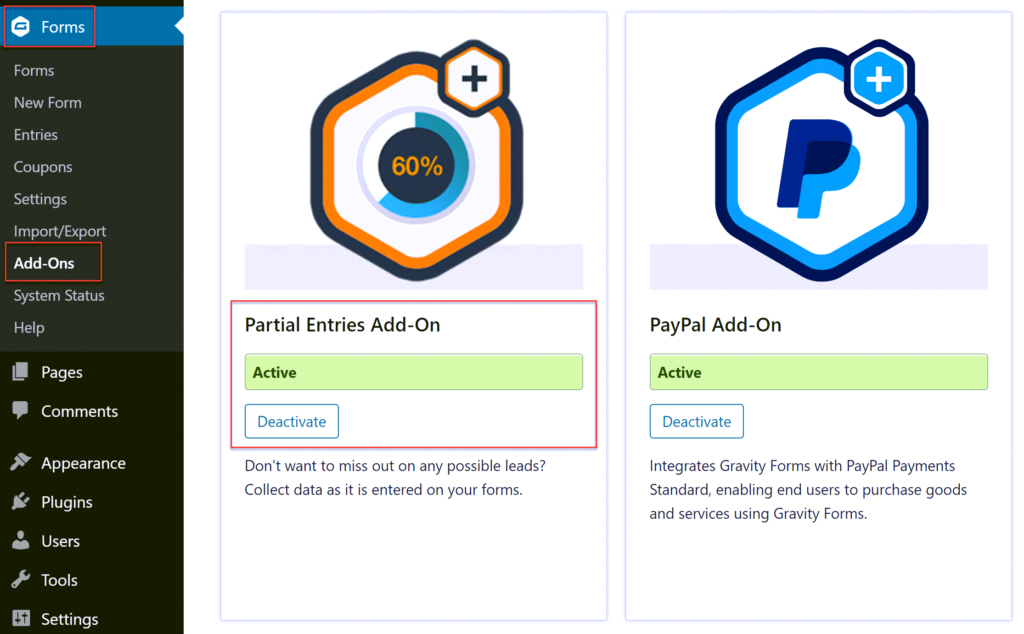
Task: Click the Active status banner on PayPal Add-On
Action: point(818,371)
